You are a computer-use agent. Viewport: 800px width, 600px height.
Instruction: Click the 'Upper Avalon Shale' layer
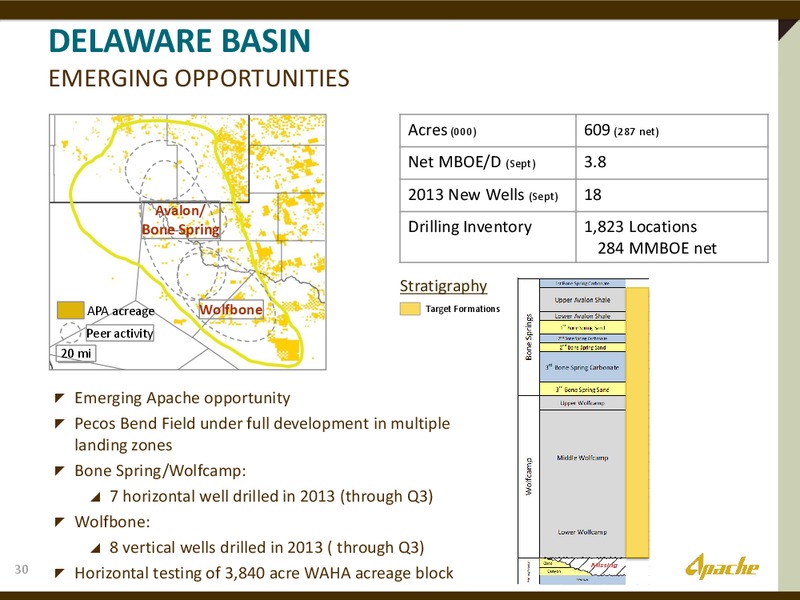tap(582, 299)
